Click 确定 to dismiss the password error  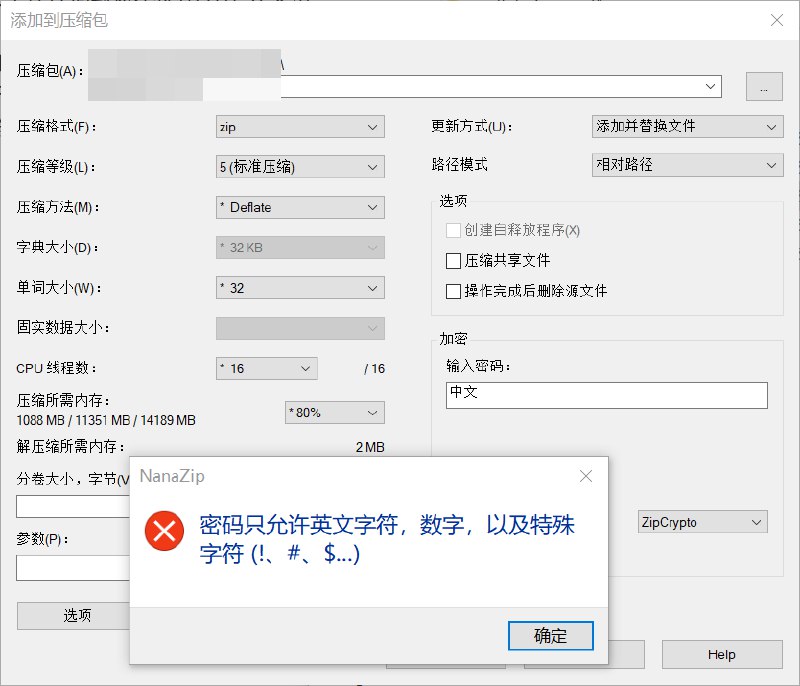coord(551,636)
